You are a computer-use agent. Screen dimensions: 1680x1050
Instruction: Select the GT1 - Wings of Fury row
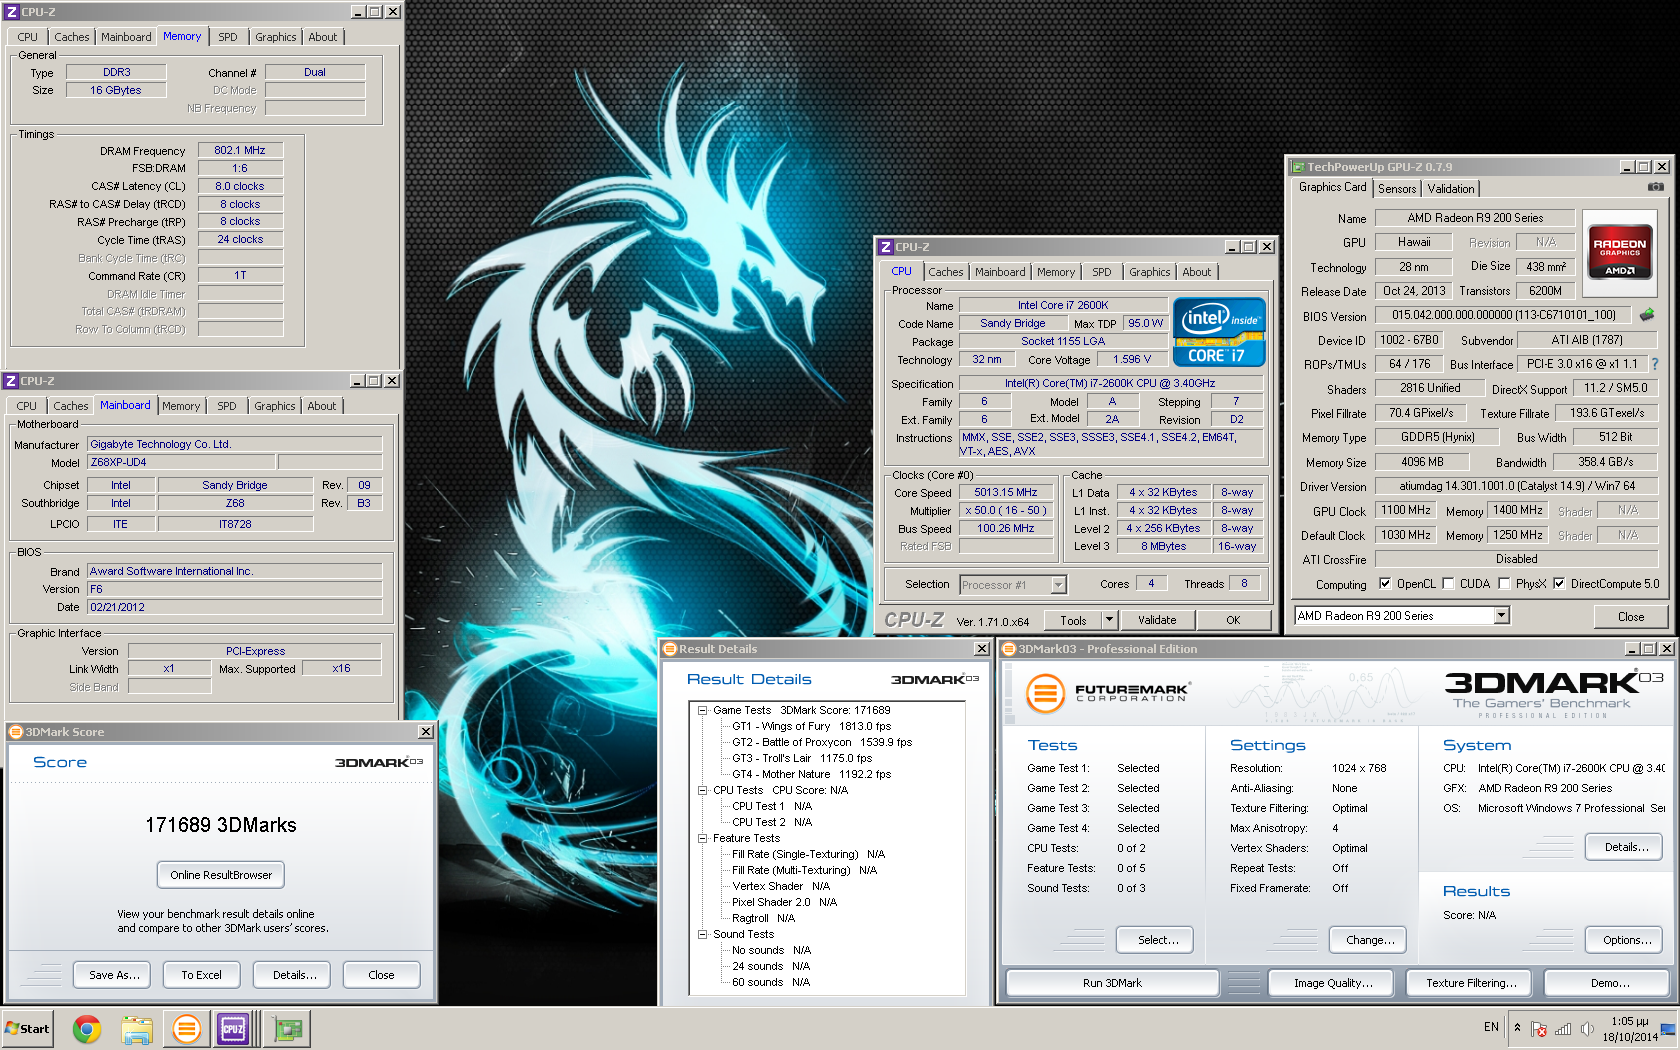pyautogui.click(x=811, y=726)
